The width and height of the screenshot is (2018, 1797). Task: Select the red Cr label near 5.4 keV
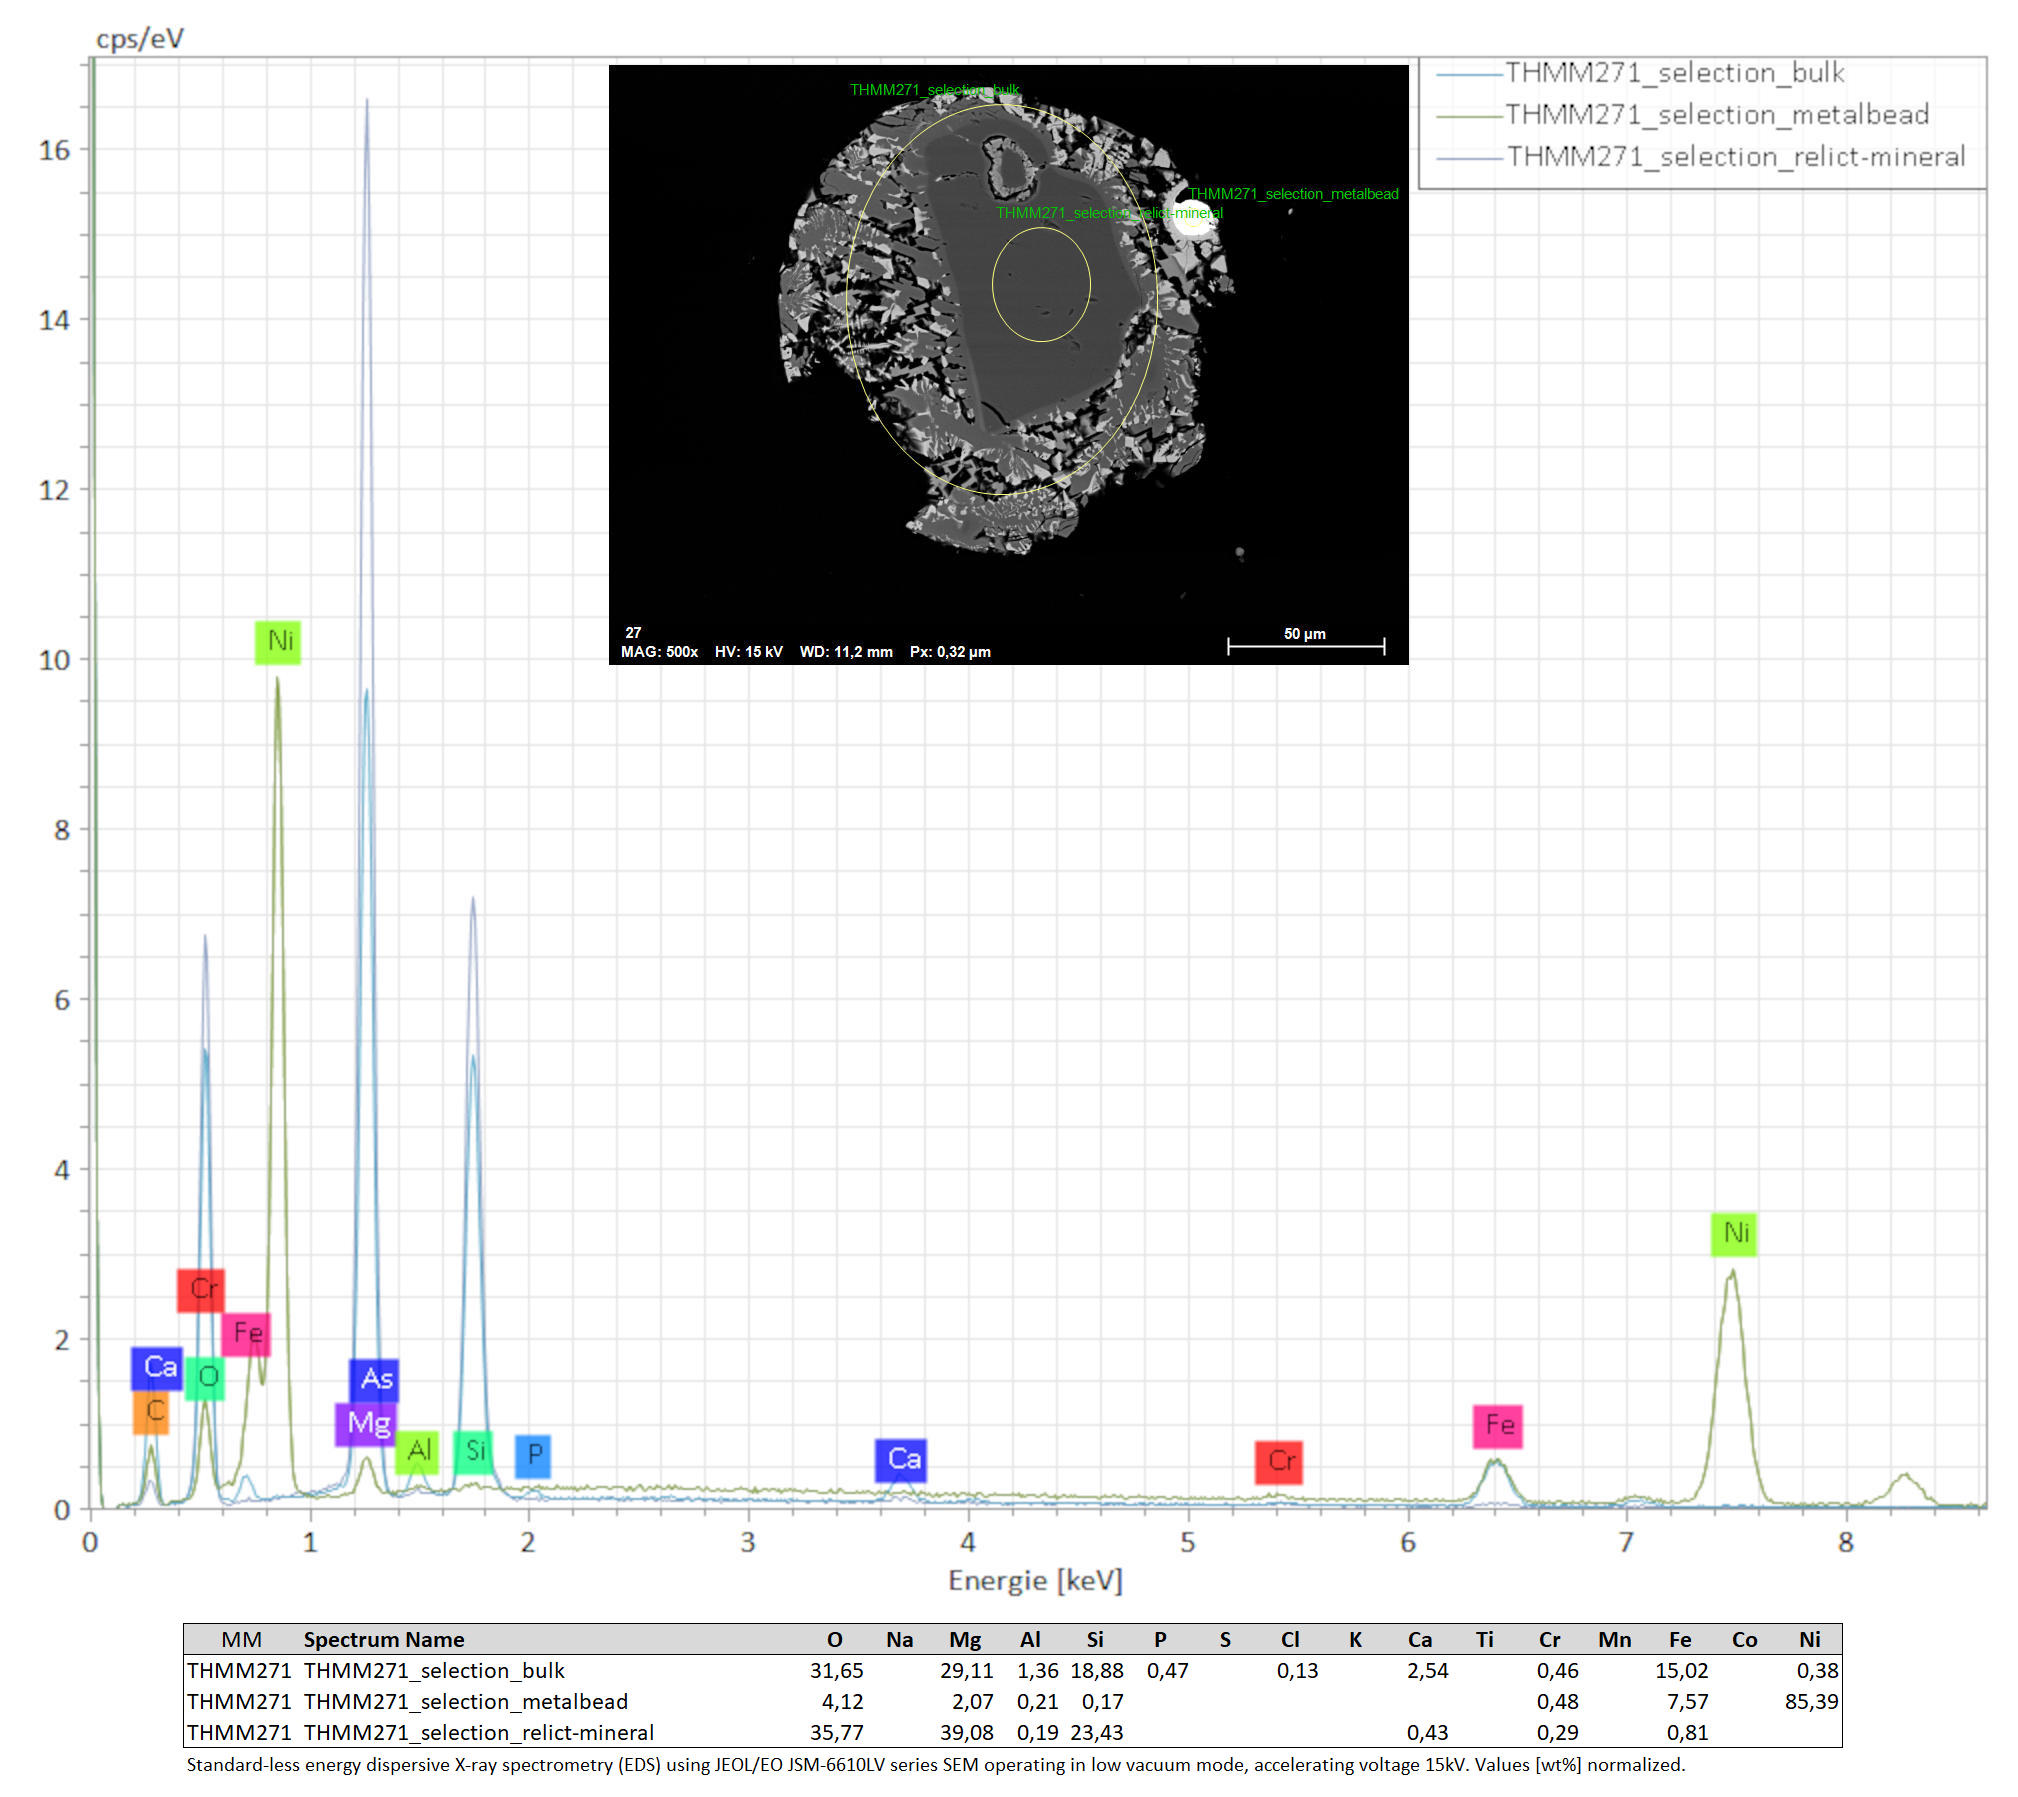point(1279,1462)
